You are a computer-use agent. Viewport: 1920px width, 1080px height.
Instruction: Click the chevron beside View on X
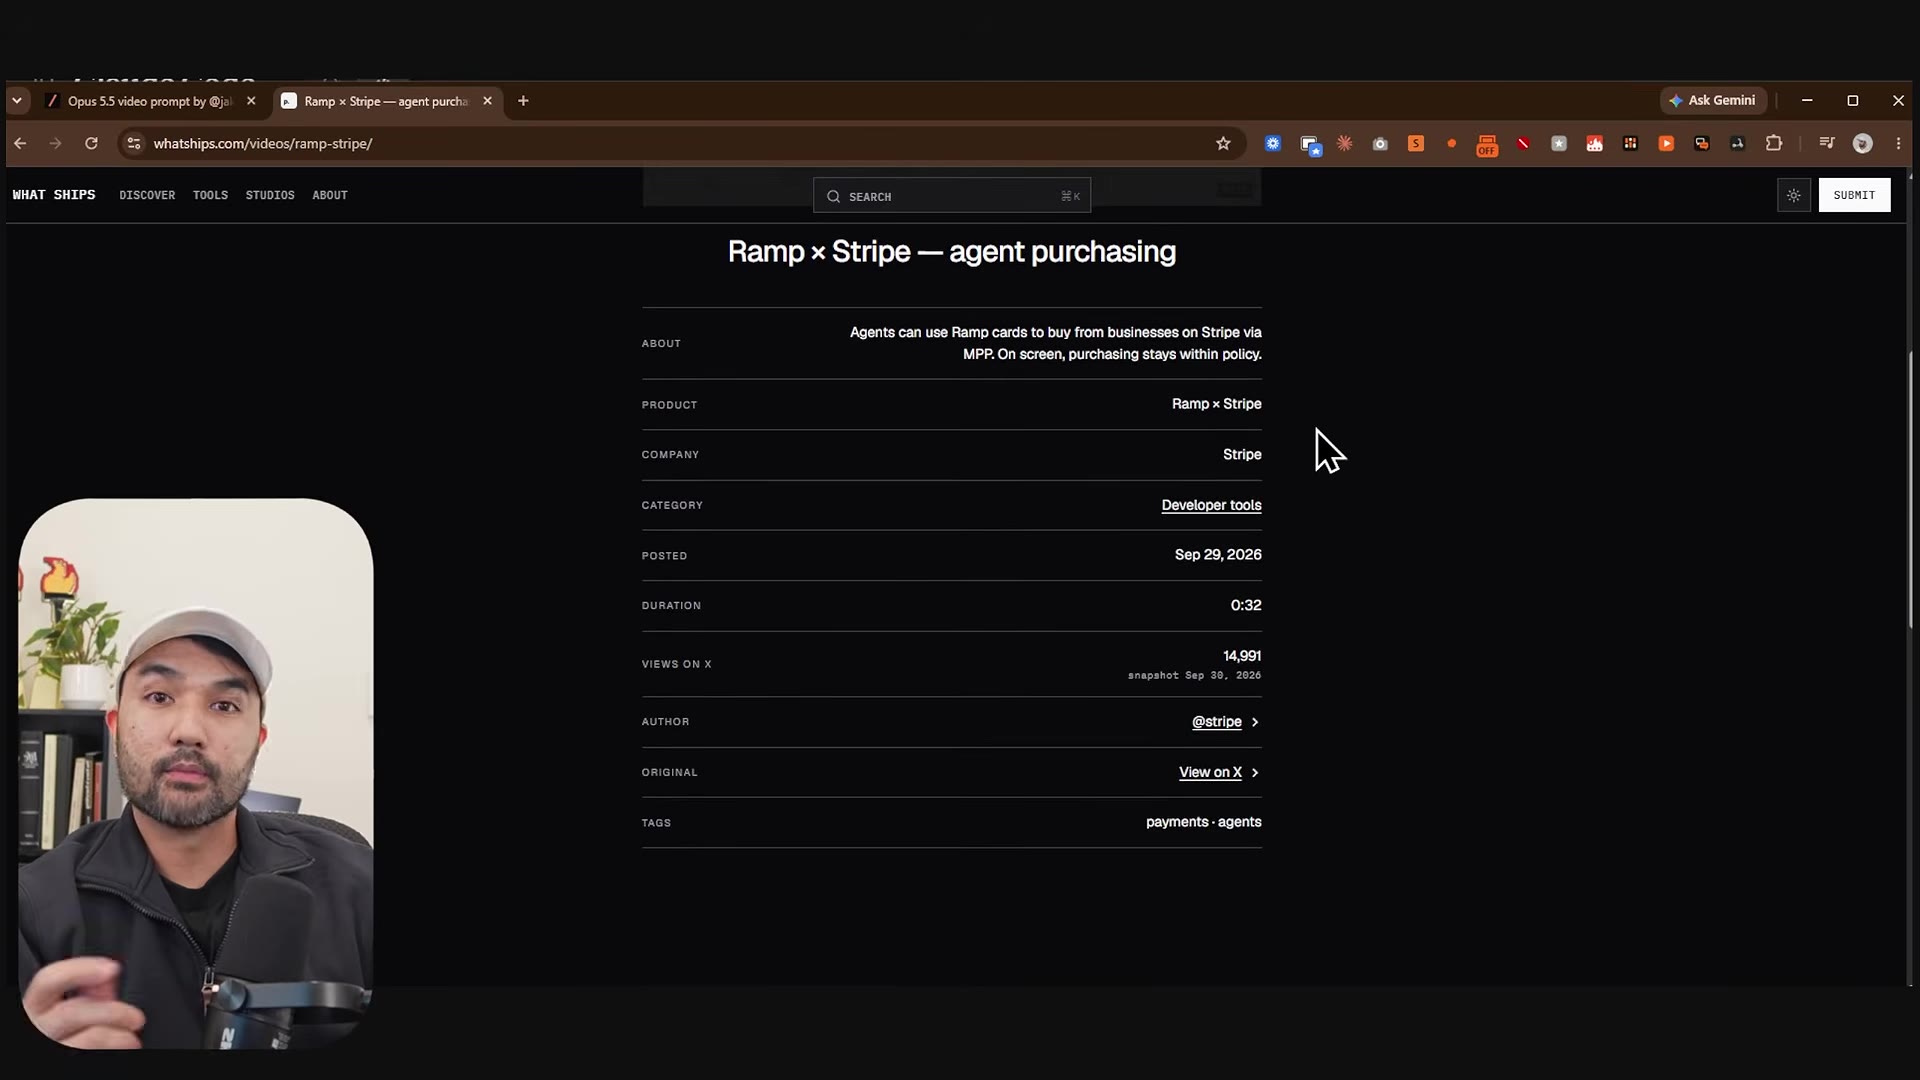tap(1255, 773)
